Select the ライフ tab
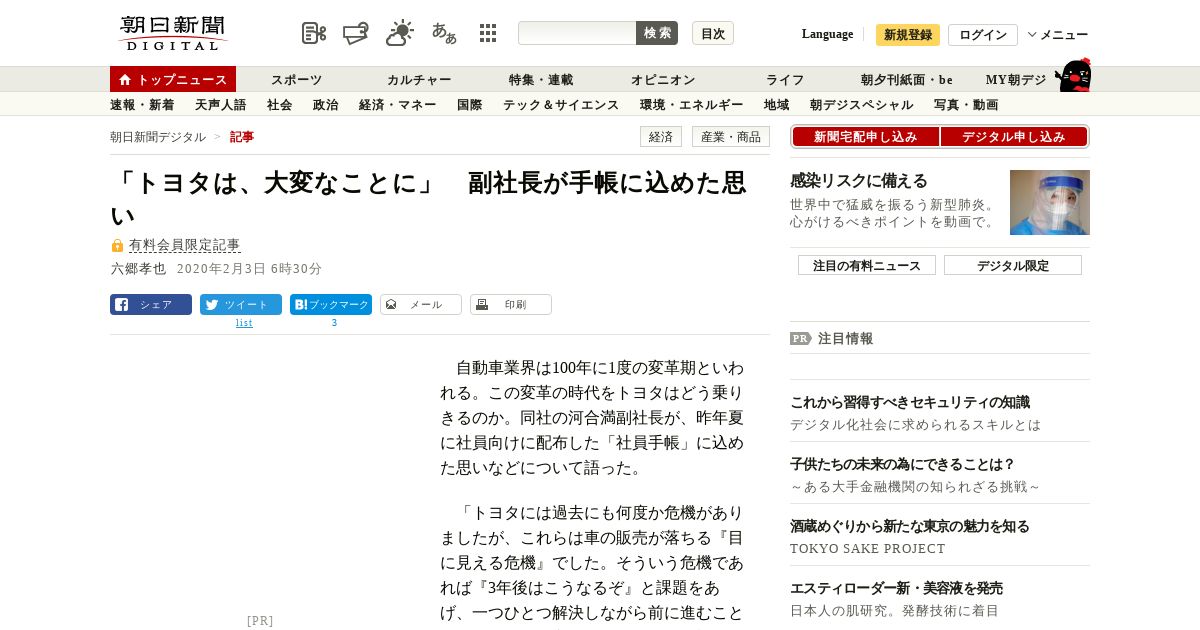 785,80
